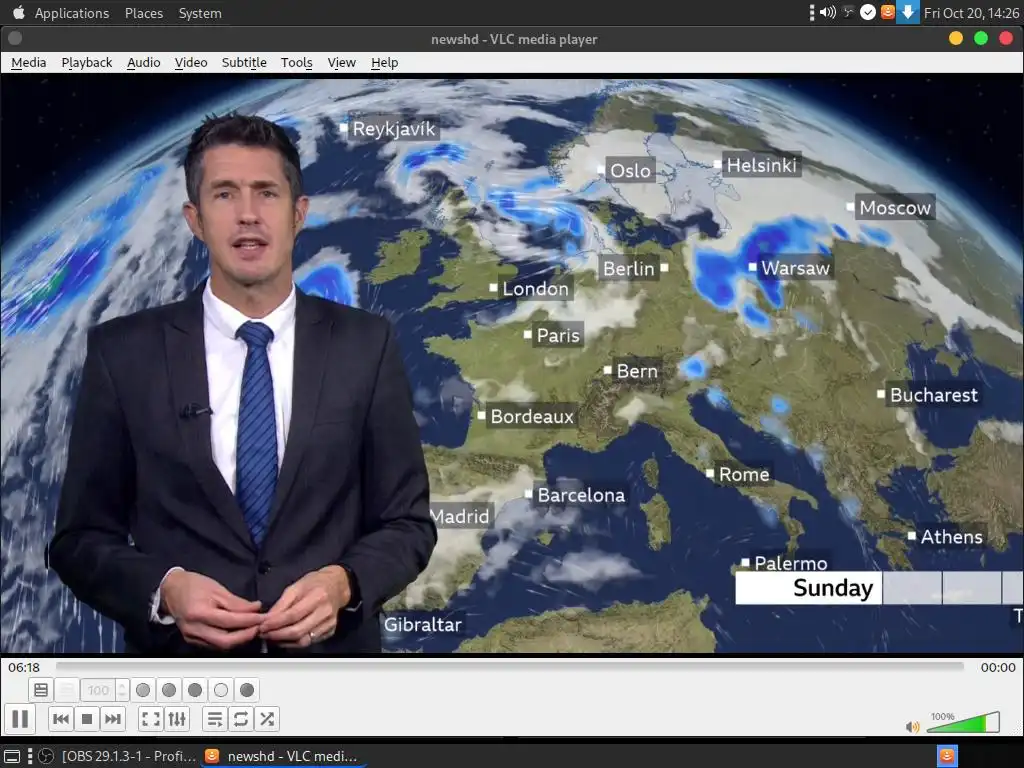Click the teletext page number field

[98, 690]
